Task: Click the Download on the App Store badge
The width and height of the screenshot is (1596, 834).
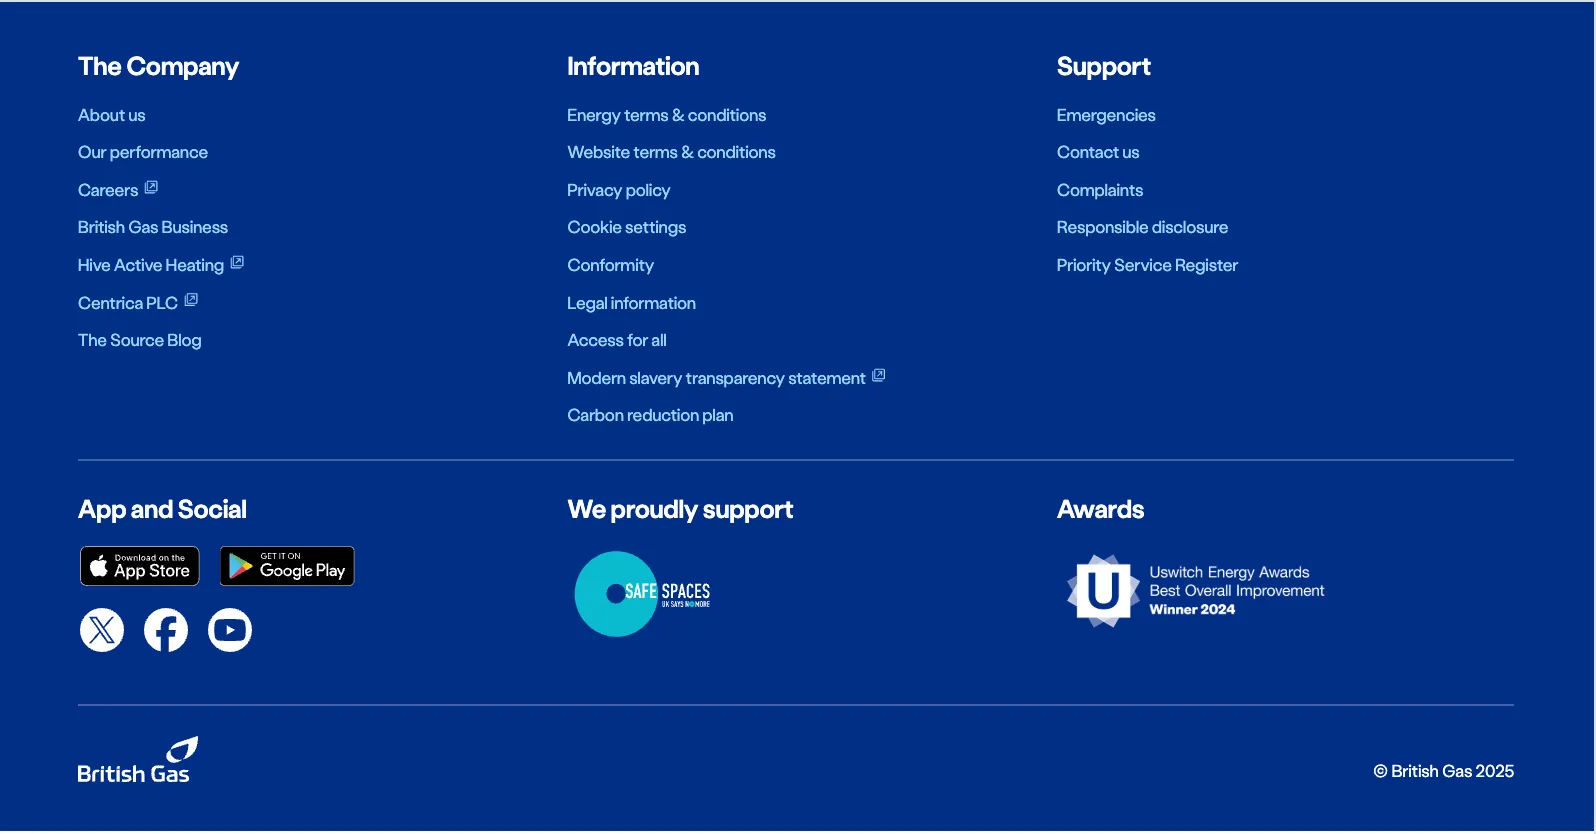Action: pyautogui.click(x=140, y=566)
